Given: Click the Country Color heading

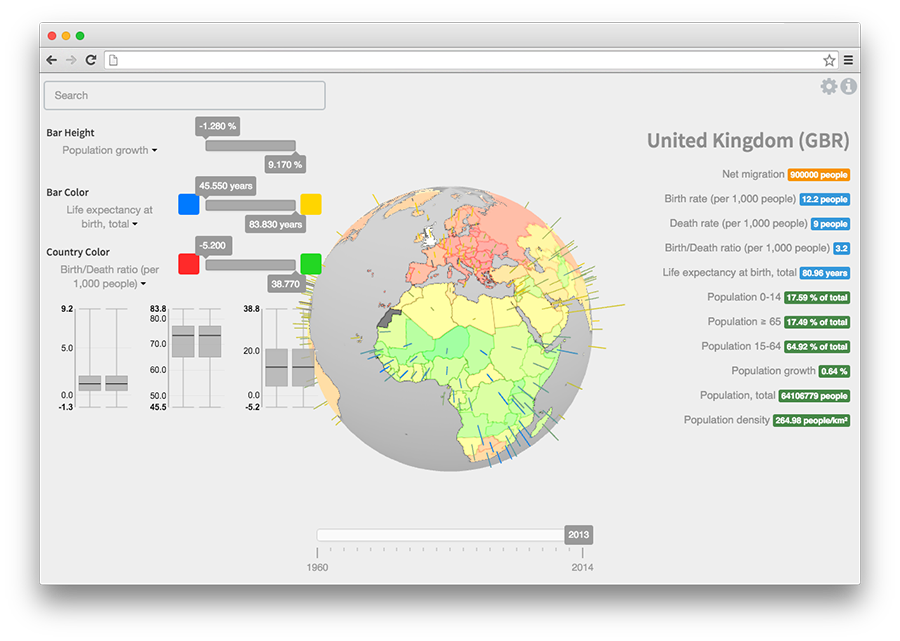Looking at the screenshot, I should pos(78,252).
